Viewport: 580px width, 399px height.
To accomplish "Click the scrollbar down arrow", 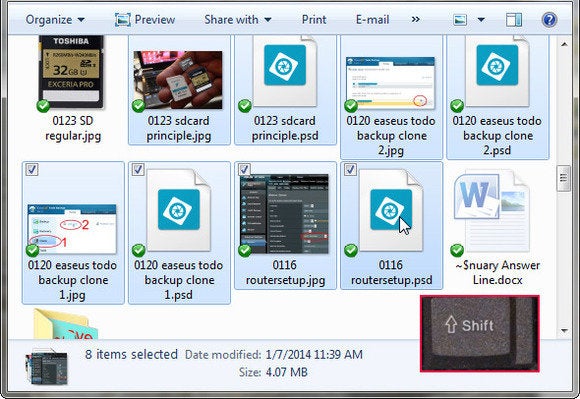I will (564, 331).
